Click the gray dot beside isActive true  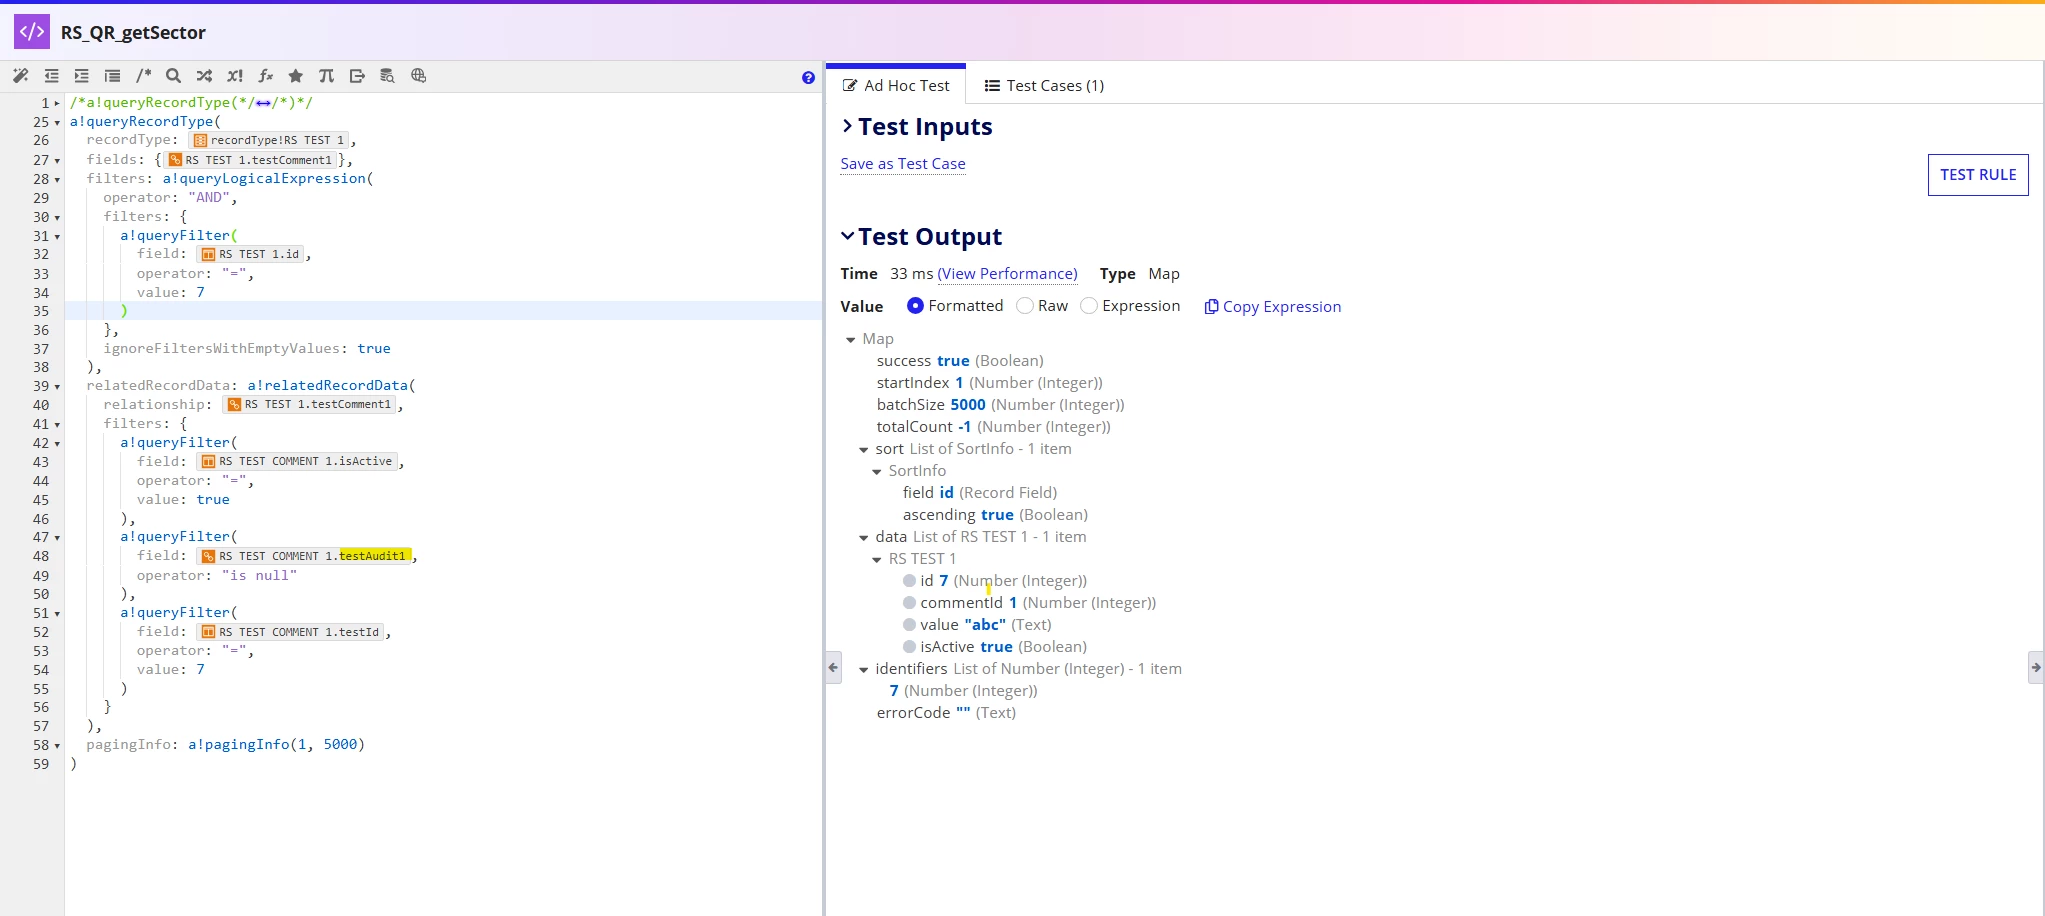pos(909,647)
